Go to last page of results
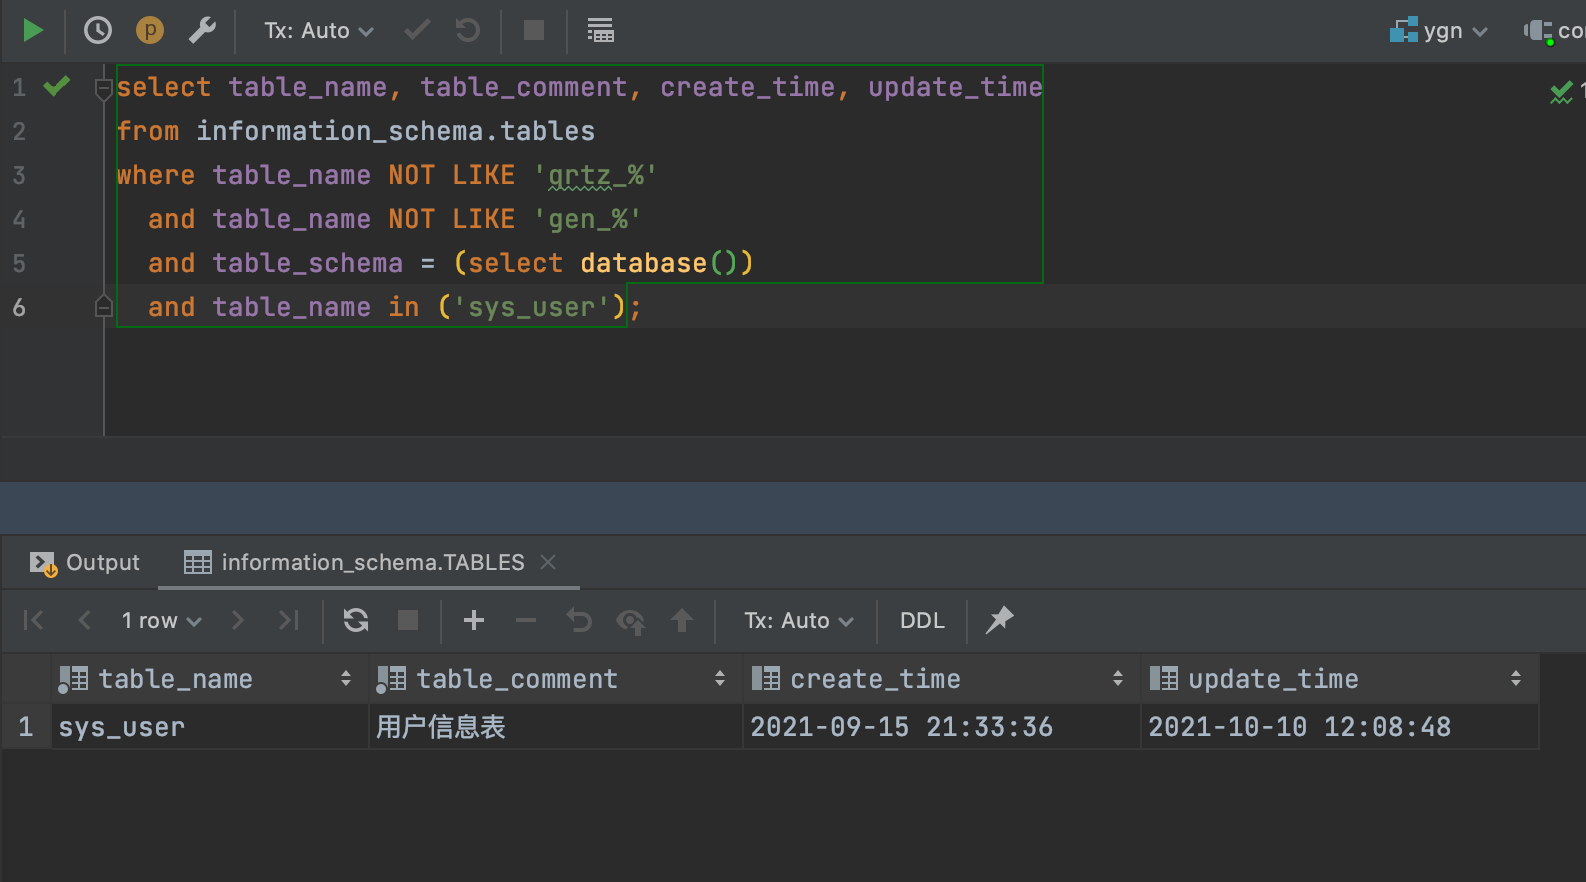 [289, 620]
